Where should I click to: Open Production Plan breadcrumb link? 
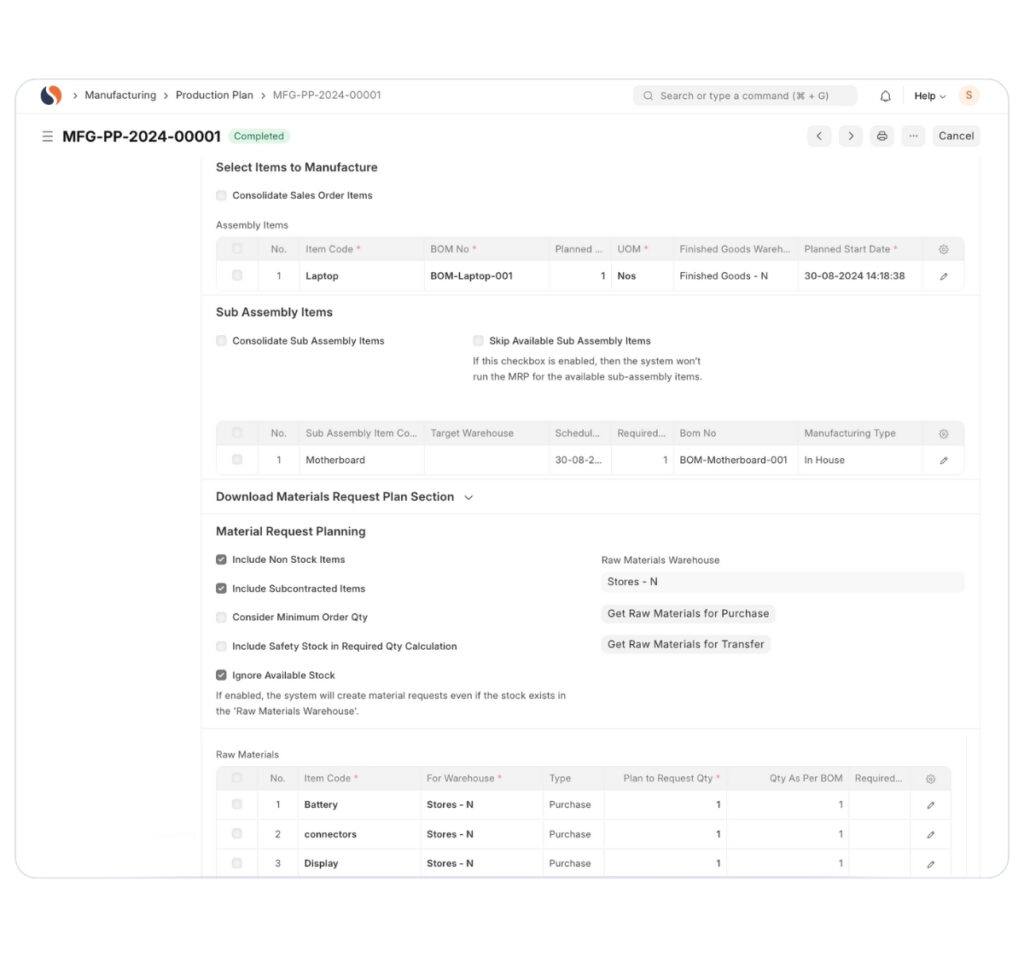click(x=214, y=95)
